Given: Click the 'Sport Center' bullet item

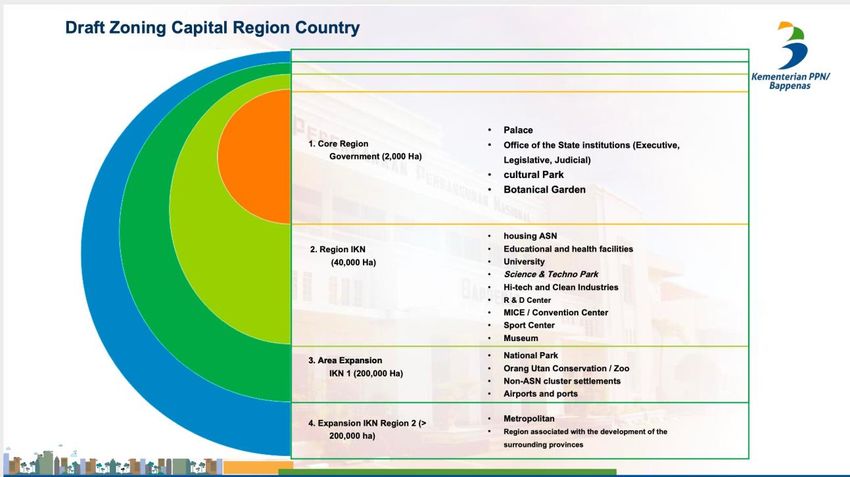Looking at the screenshot, I should [x=529, y=325].
